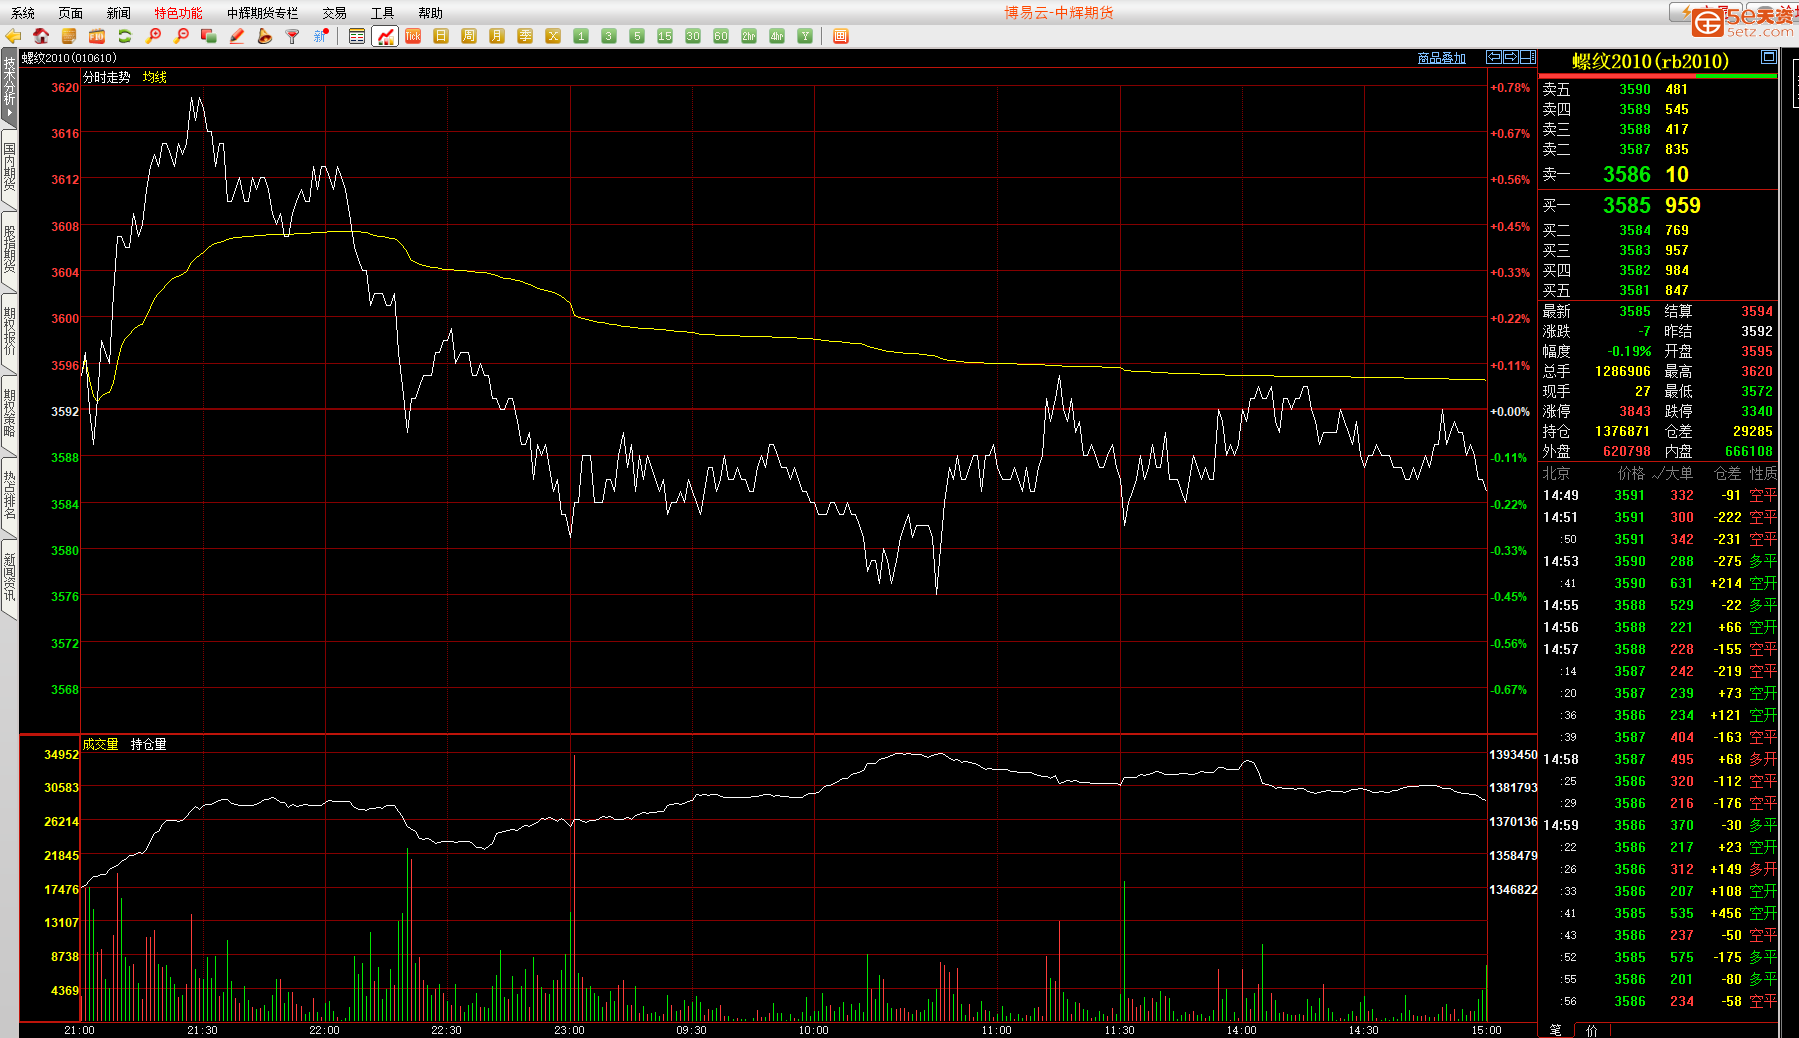Click the multi-window overlay icon
Screen dimensions: 1799x1038
[x=209, y=36]
